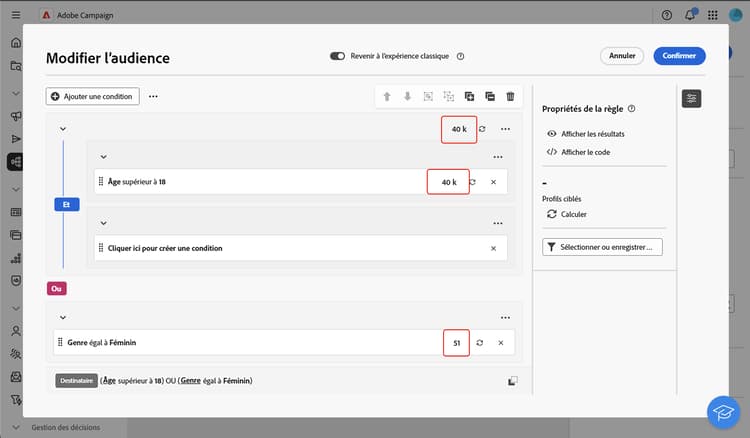This screenshot has width=750, height=438.
Task: Click the Destinataire badge in summary
Action: click(x=77, y=381)
